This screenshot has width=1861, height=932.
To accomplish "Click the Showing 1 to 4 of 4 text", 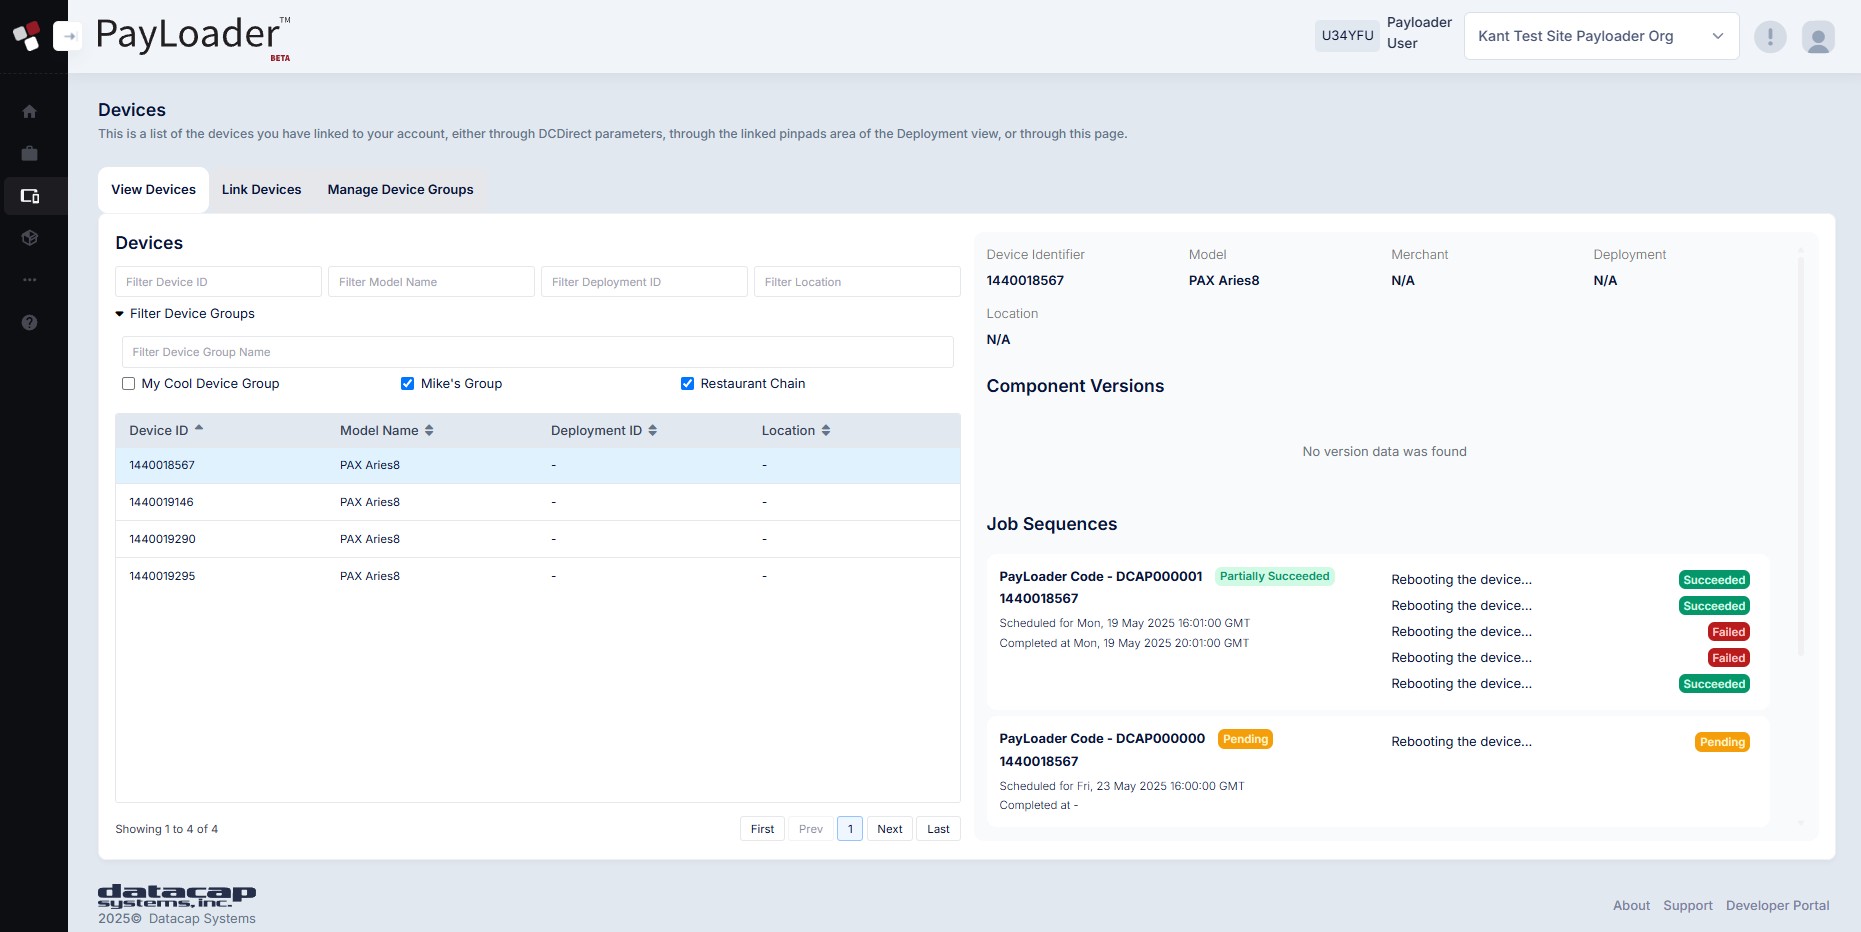I will [x=166, y=829].
